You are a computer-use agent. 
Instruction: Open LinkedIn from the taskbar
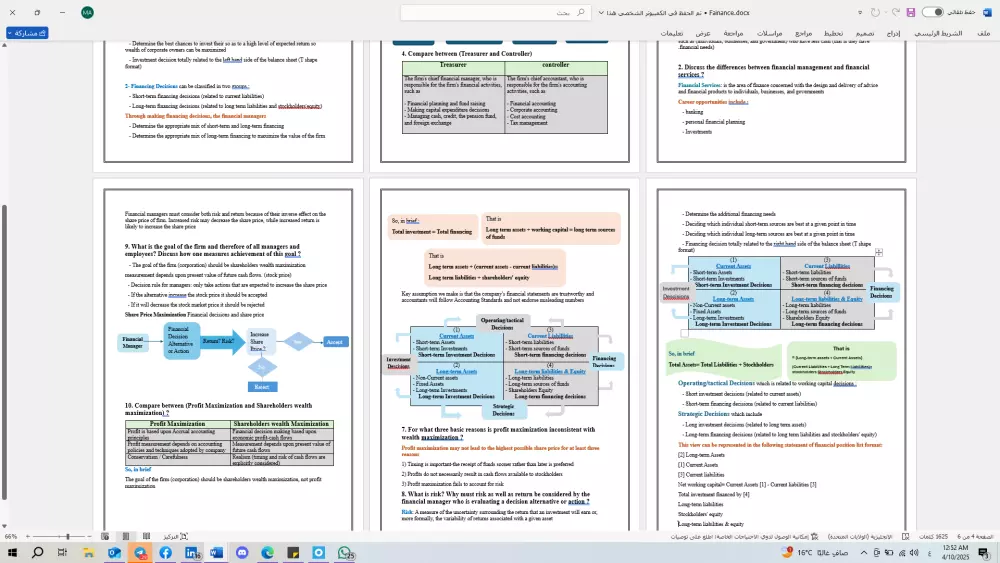(191, 552)
